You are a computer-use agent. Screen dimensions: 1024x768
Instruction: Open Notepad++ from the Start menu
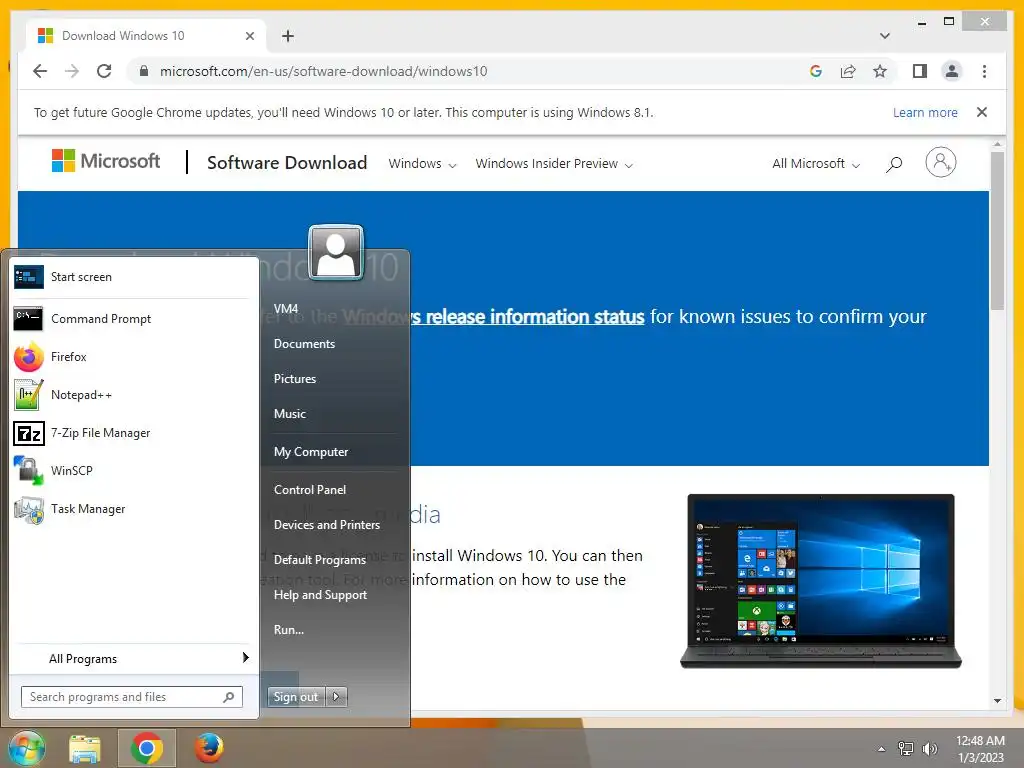coord(131,394)
